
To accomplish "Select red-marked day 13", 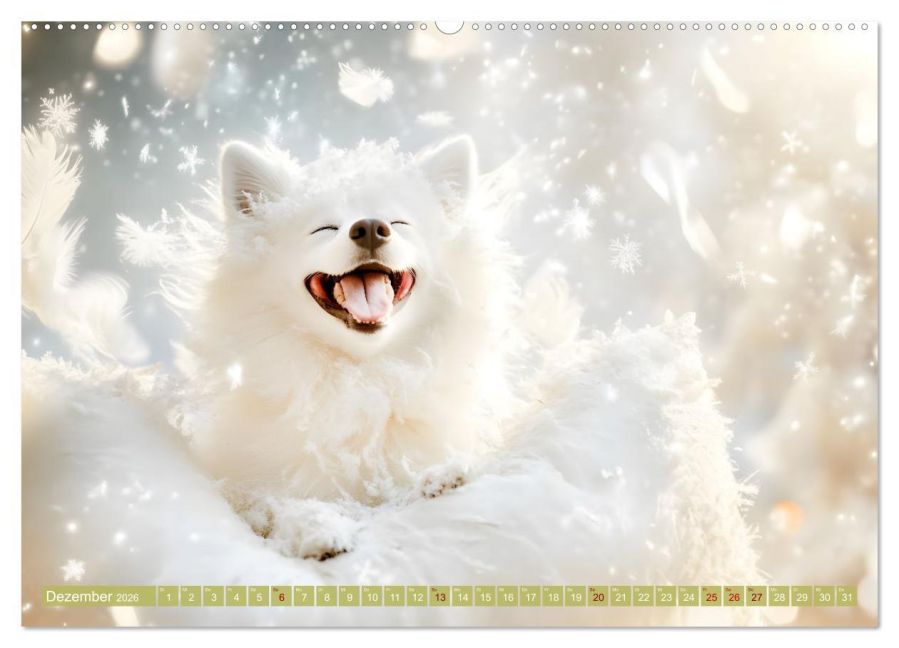I will point(439,597).
